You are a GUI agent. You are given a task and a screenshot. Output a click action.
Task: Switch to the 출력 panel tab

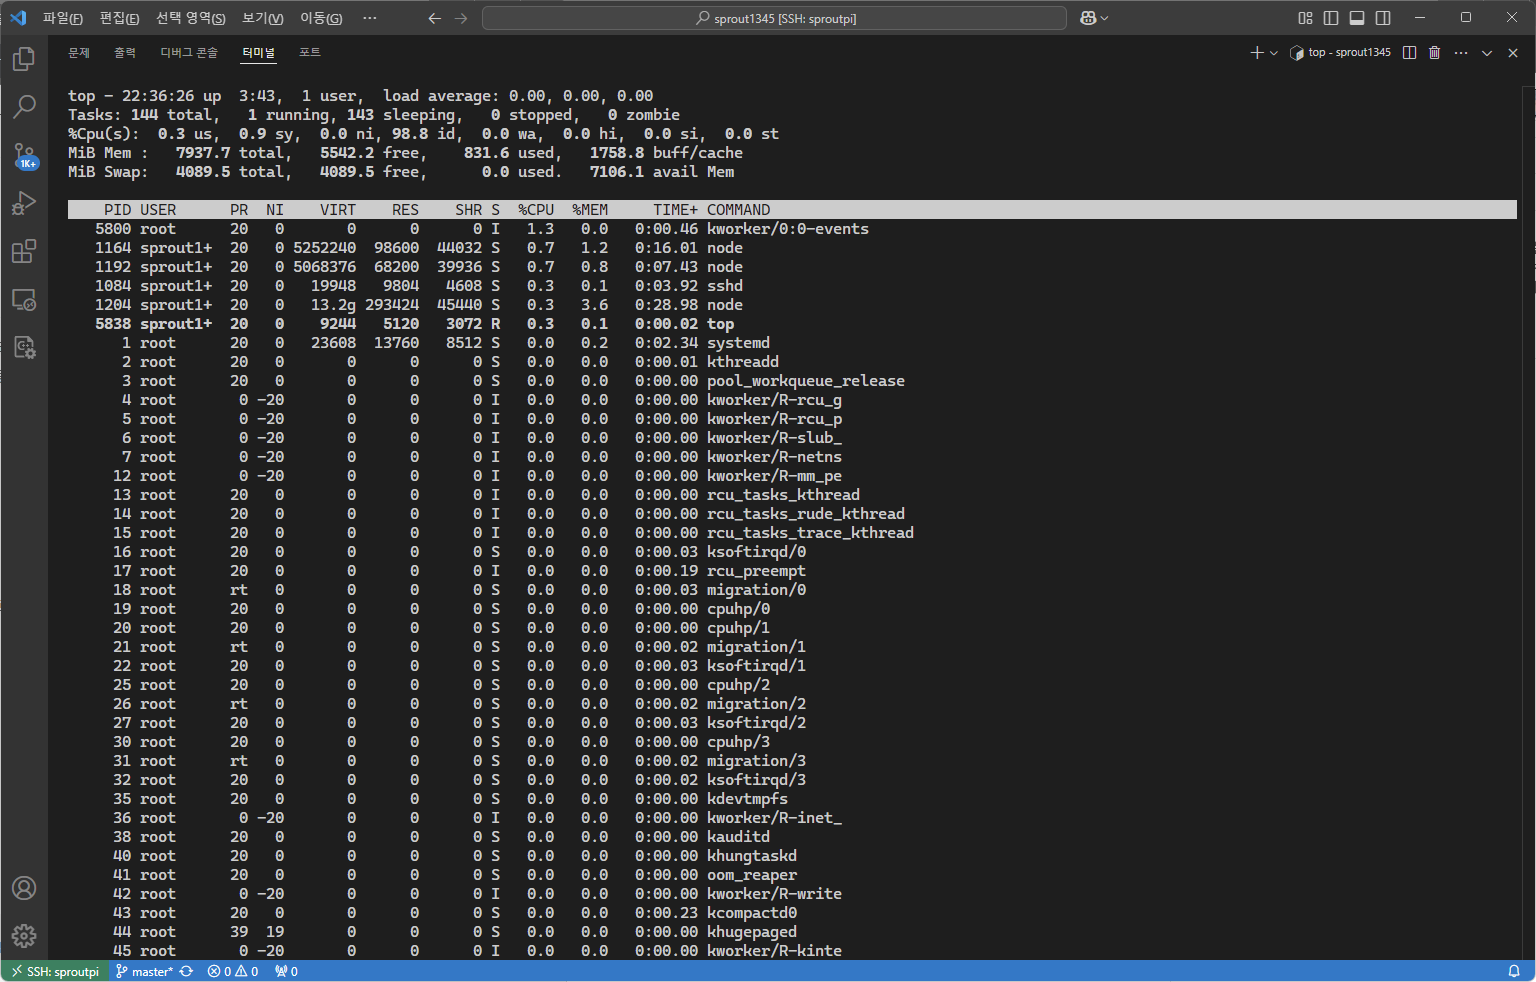[125, 53]
